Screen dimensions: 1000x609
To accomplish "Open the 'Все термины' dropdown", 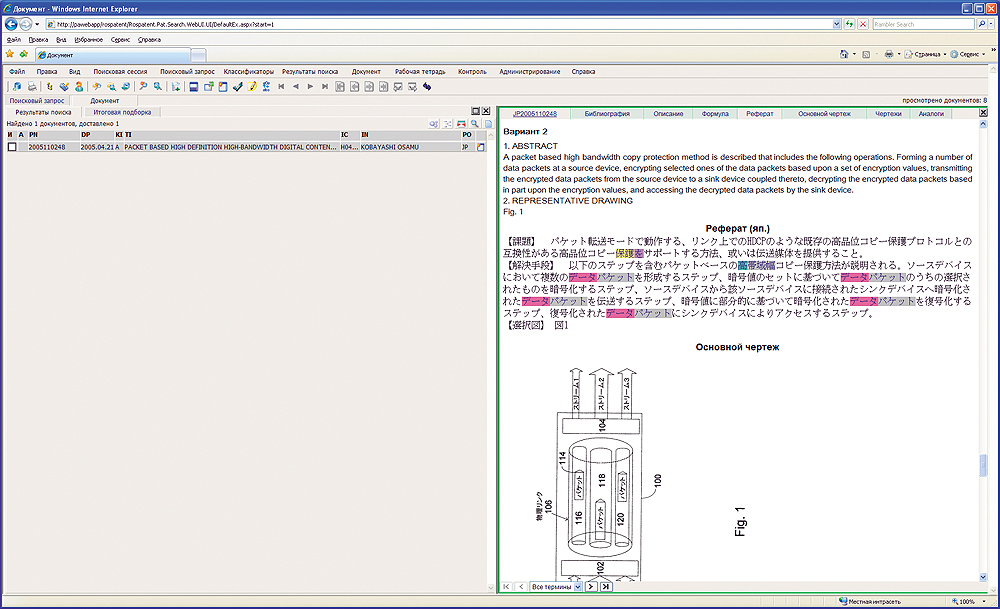I will [x=556, y=586].
